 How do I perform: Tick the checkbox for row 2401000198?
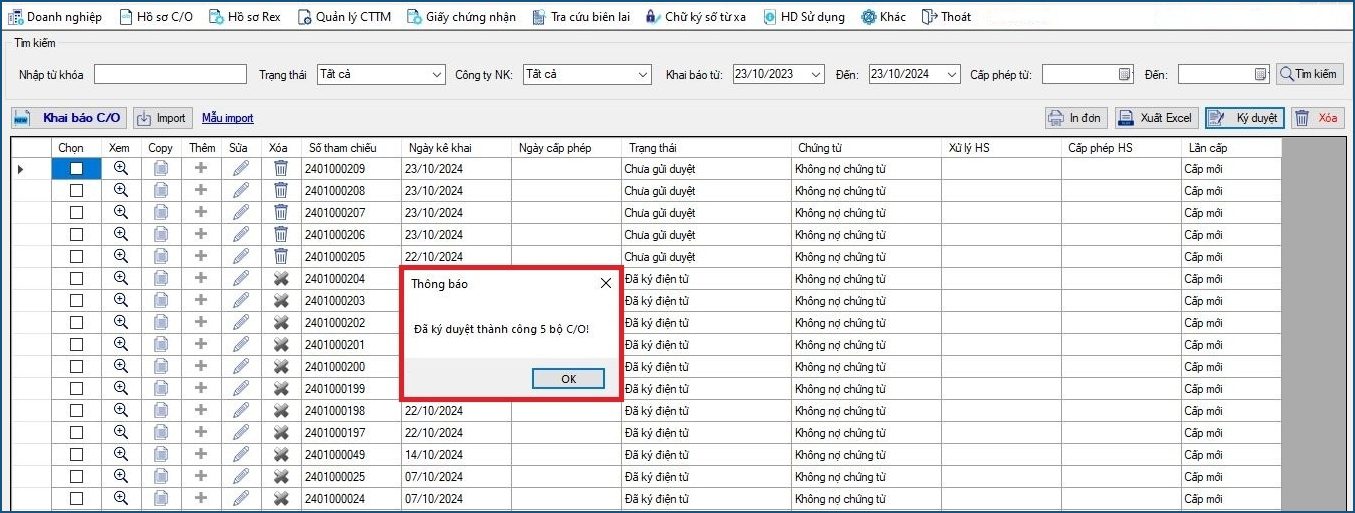pyautogui.click(x=76, y=411)
